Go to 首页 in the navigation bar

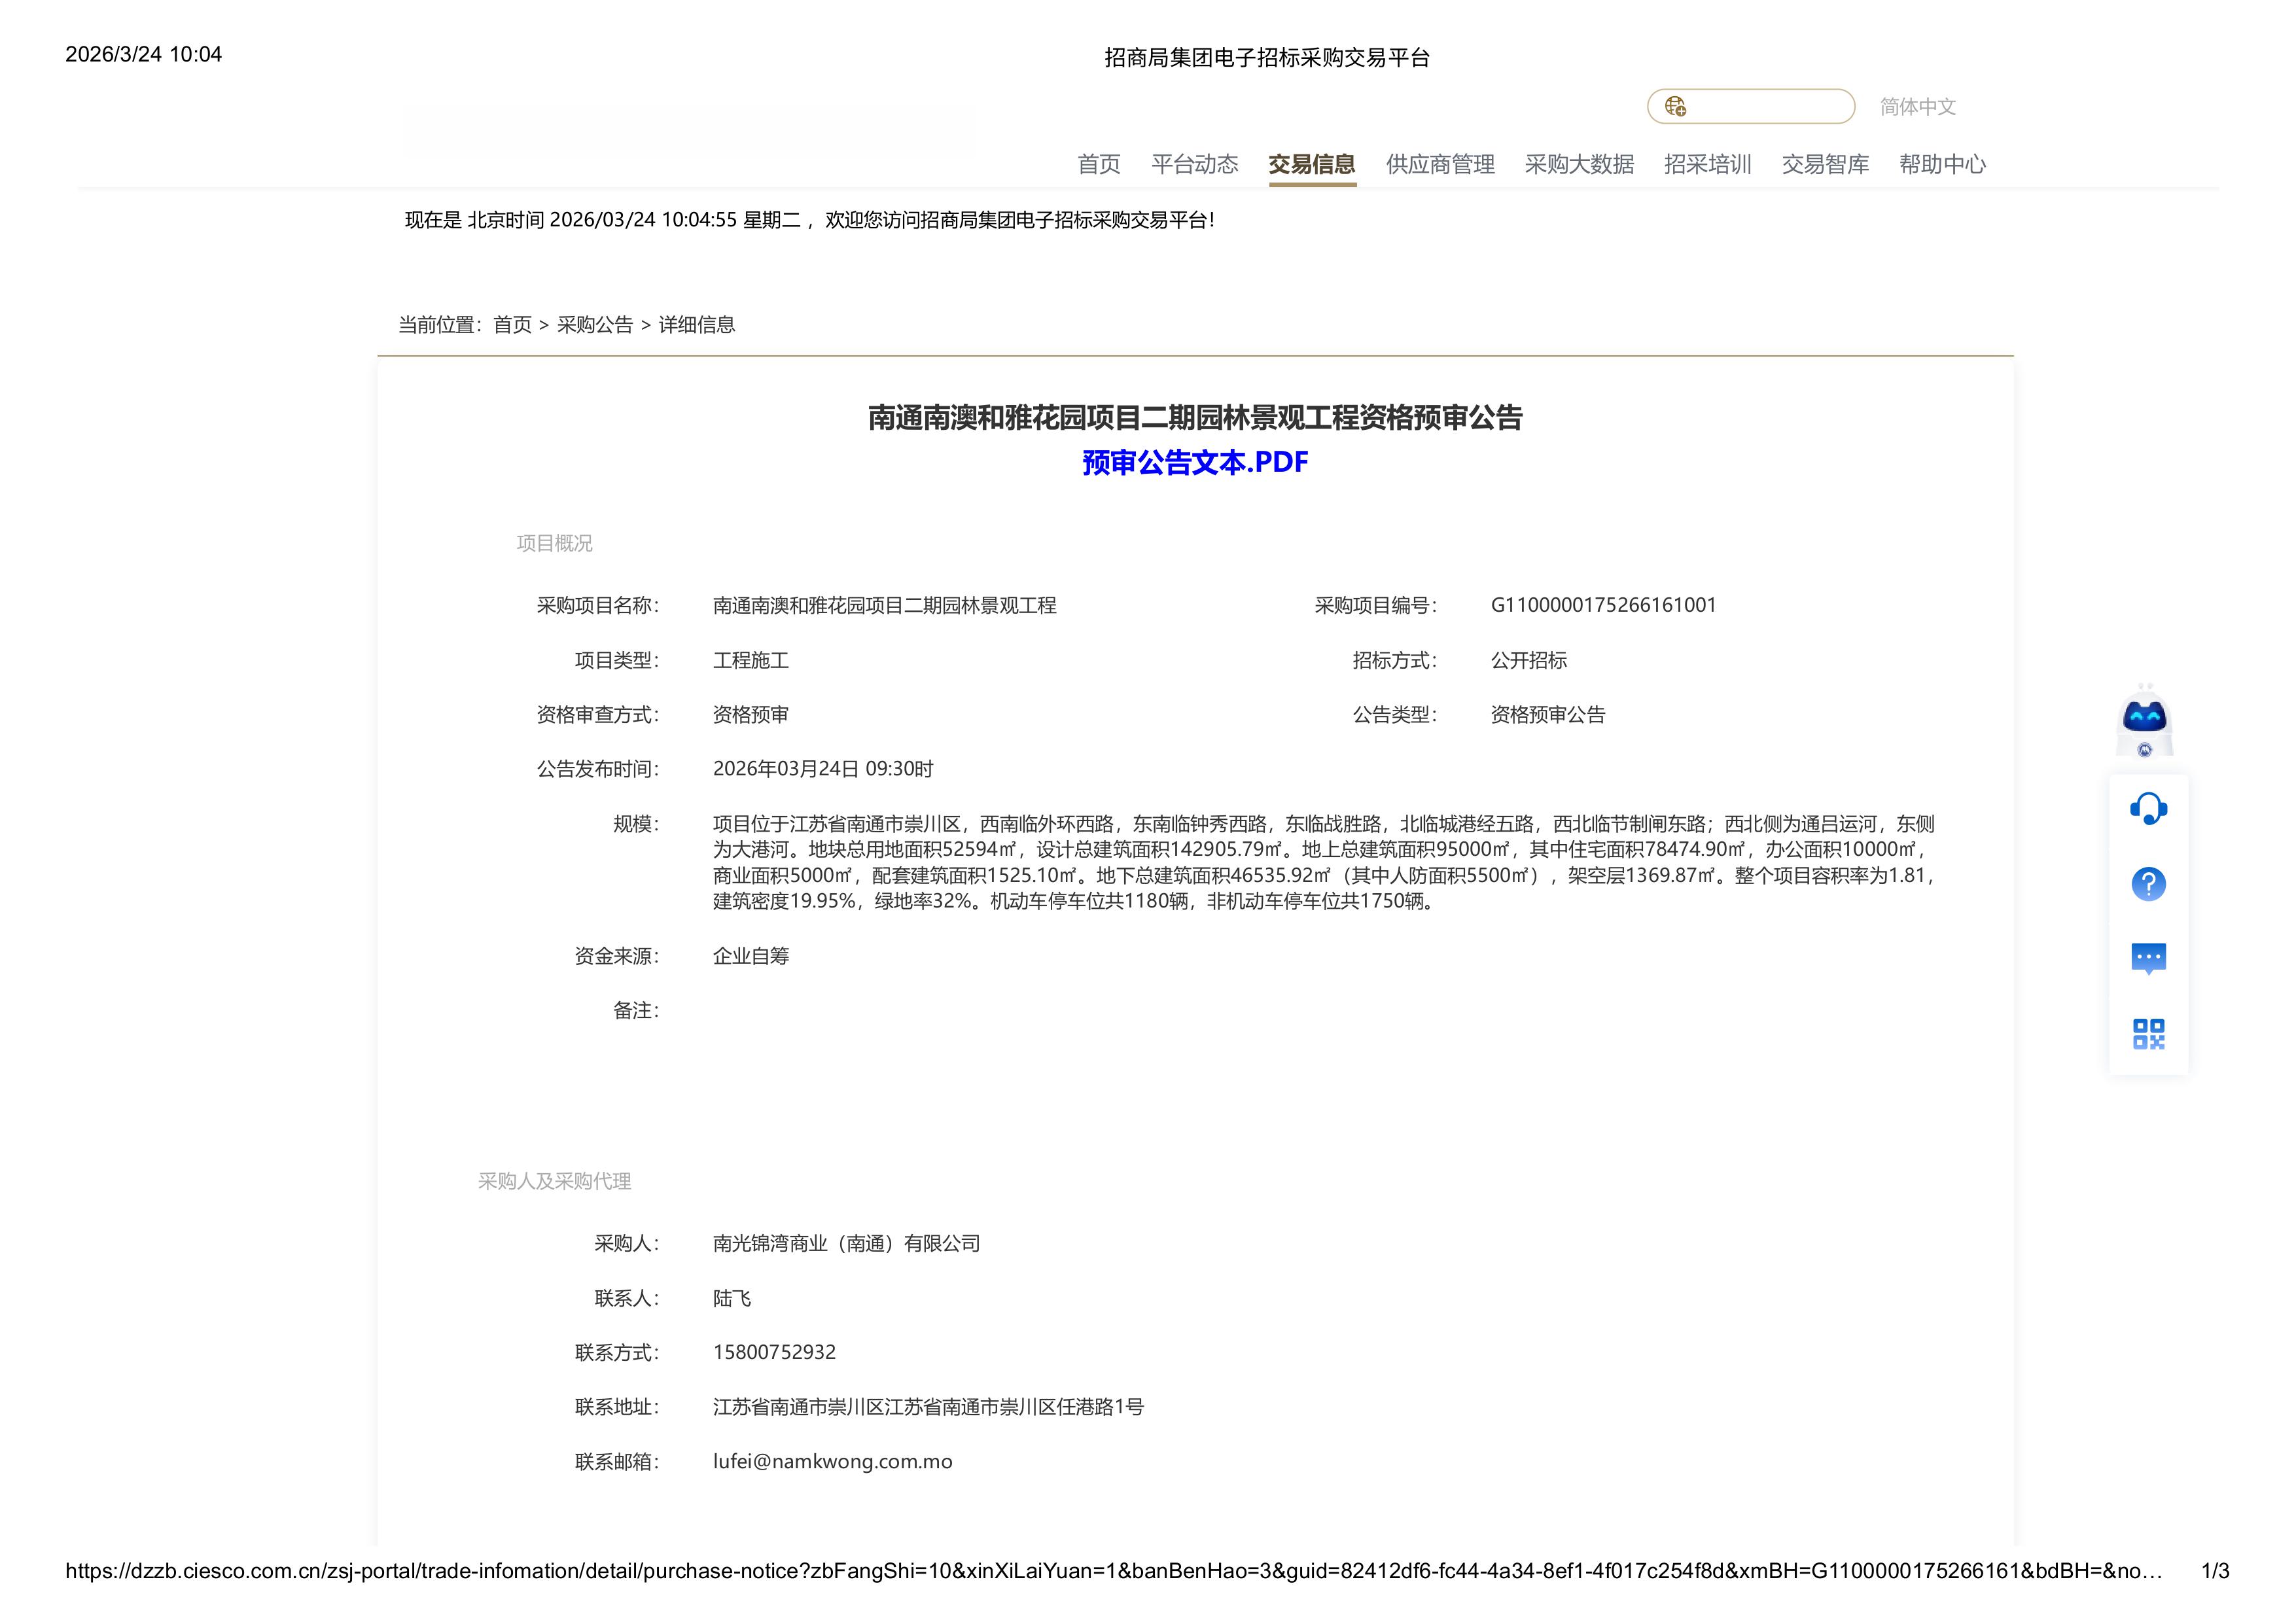pyautogui.click(x=1098, y=164)
